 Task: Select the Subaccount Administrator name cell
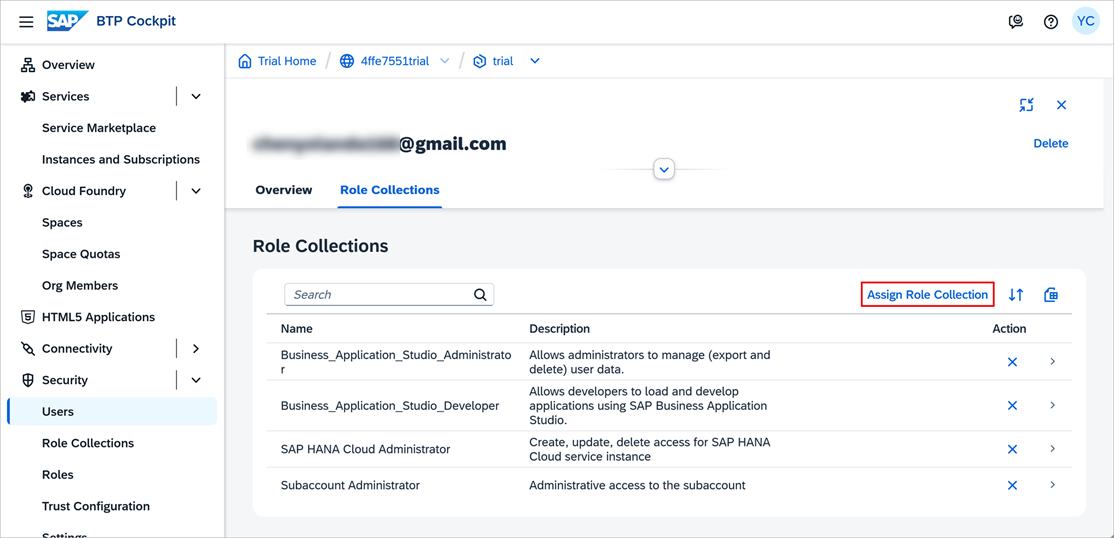pos(350,485)
